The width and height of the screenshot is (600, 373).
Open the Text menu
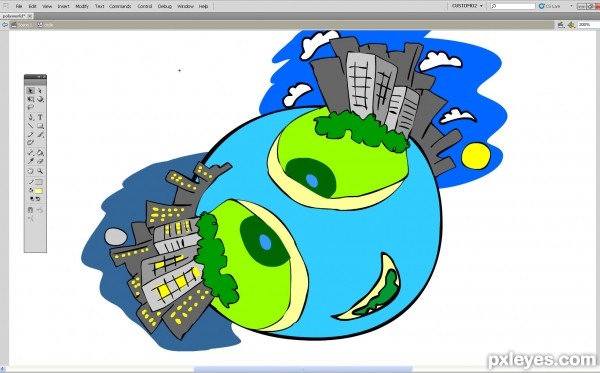tap(99, 7)
